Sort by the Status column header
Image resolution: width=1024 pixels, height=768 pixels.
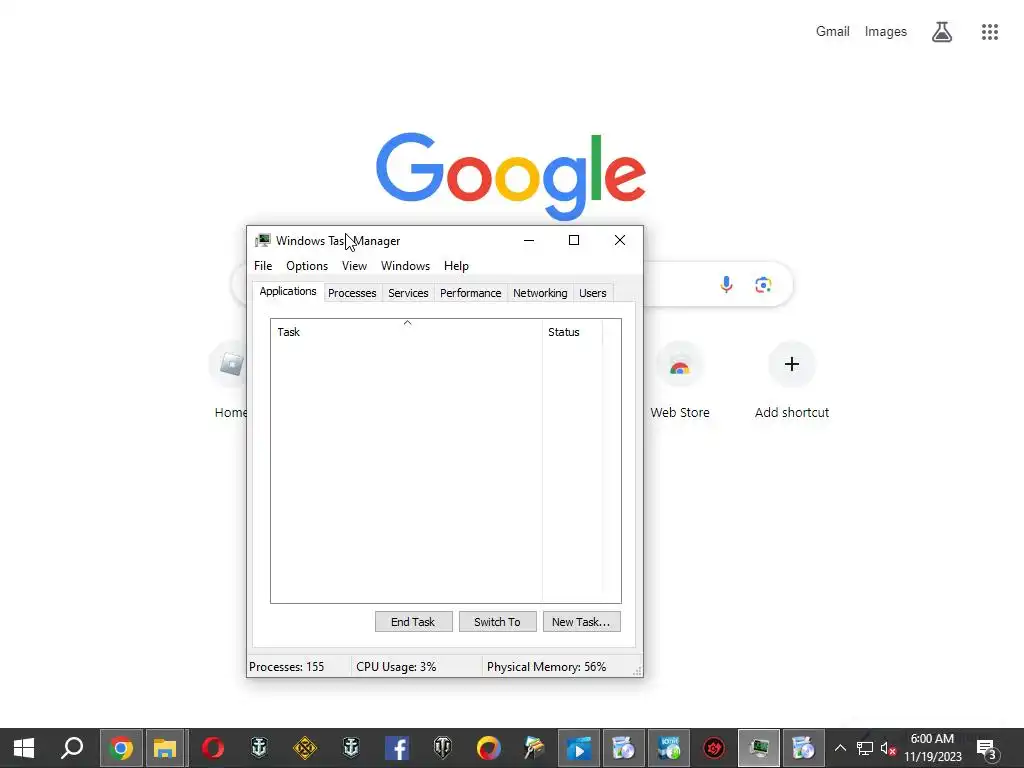click(573, 332)
